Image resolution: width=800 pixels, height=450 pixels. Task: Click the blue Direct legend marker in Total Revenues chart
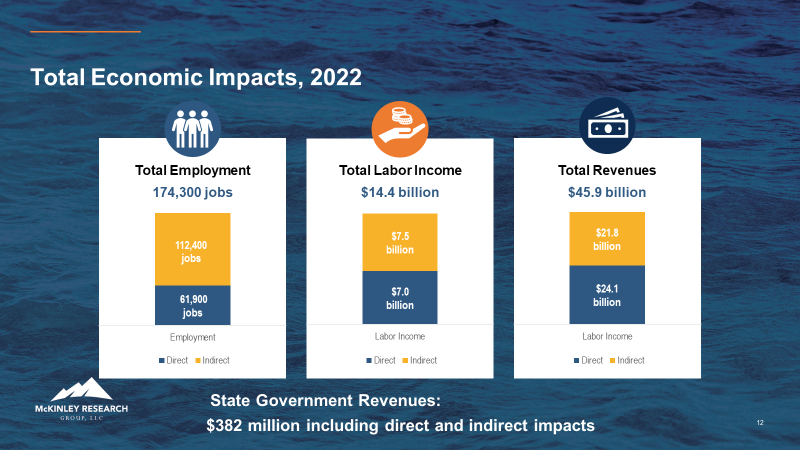coord(577,360)
